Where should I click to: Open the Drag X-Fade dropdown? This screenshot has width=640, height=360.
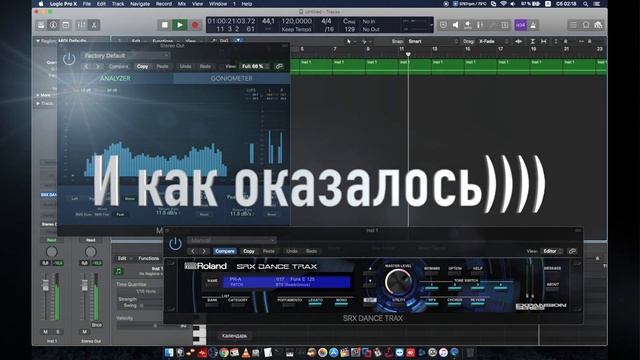[x=494, y=41]
